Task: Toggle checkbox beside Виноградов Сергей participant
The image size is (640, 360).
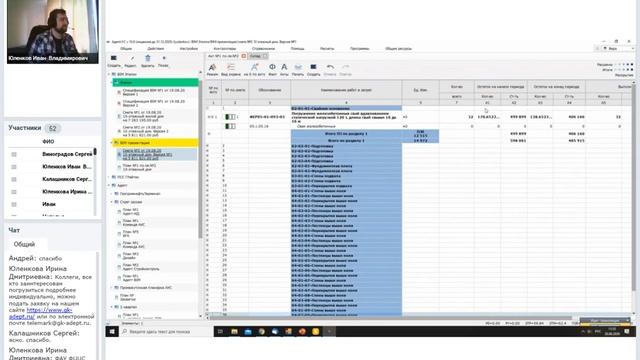Action: (x=14, y=154)
